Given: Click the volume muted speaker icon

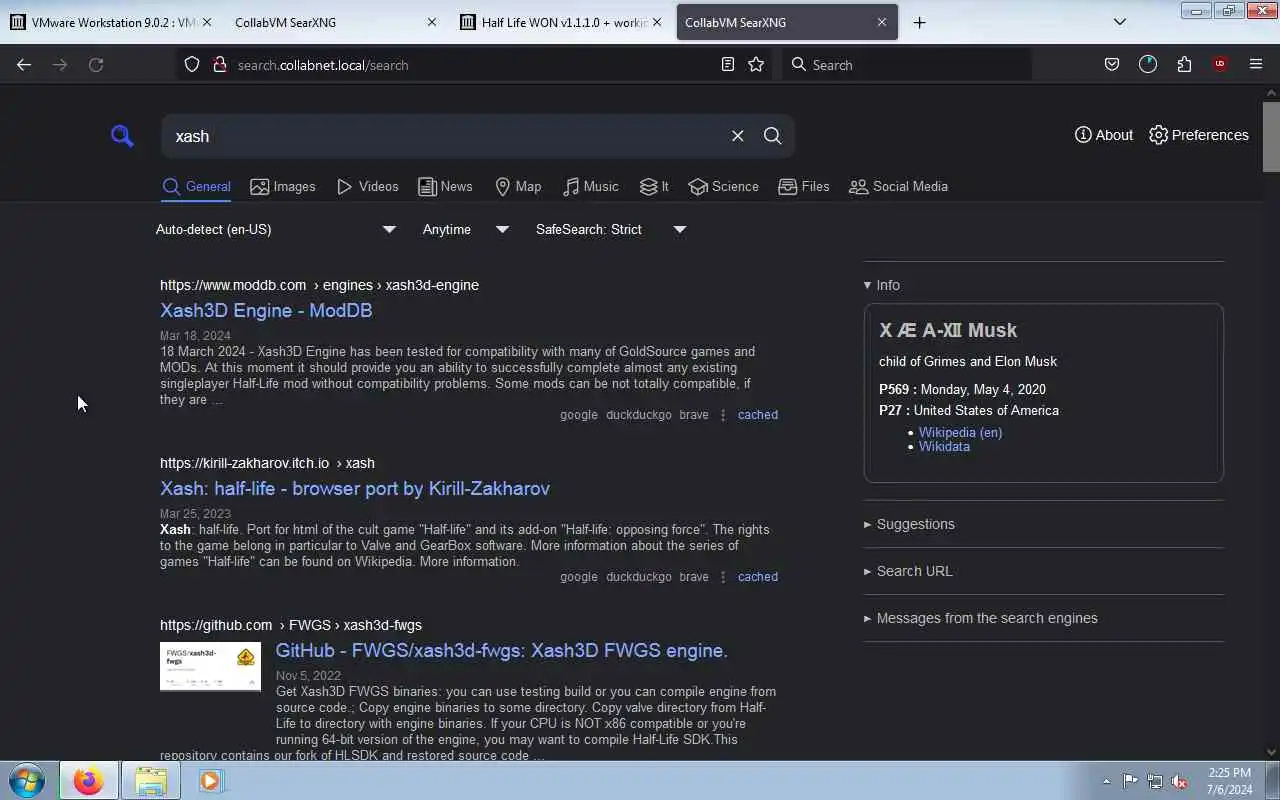Looking at the screenshot, I should pos(1179,781).
